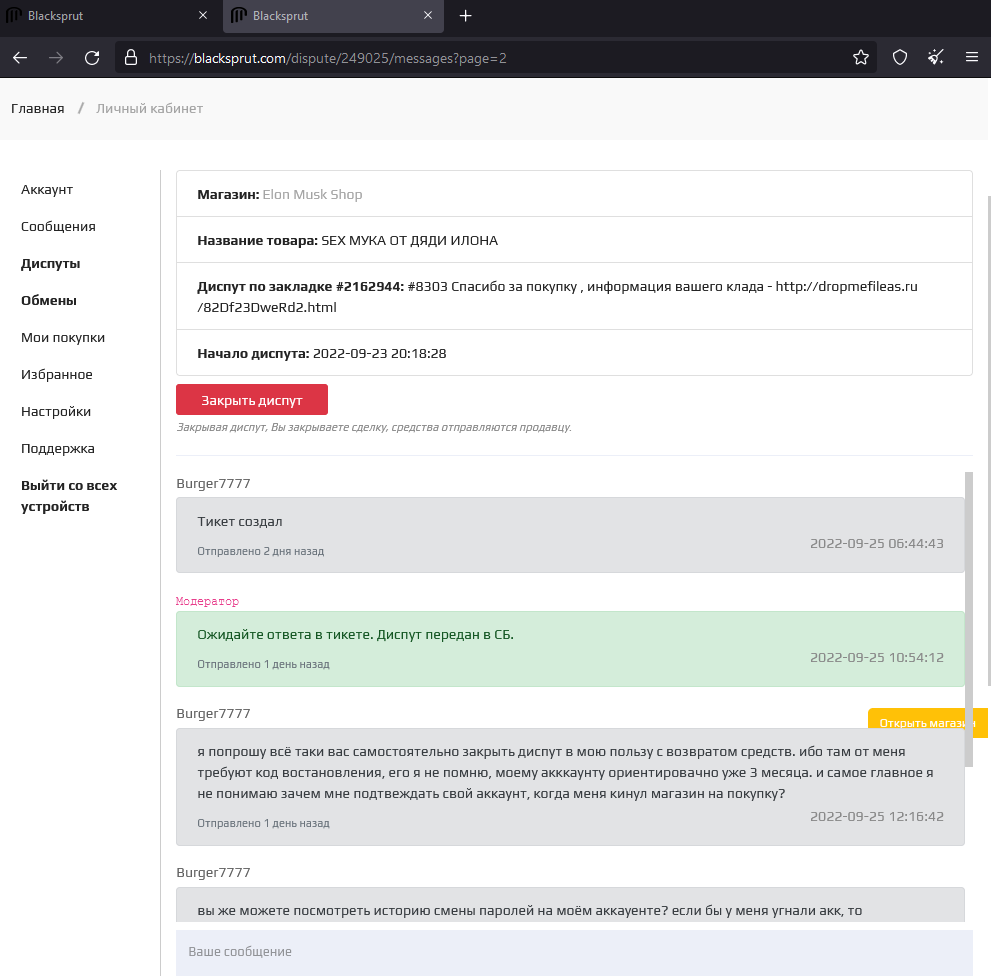Bookmark this page with the star icon
Image resolution: width=991 pixels, height=976 pixels.
[x=861, y=58]
